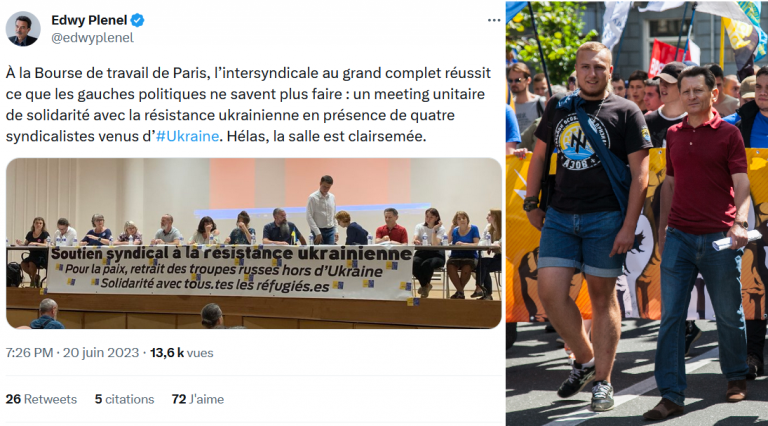Click the standing man in white shirt
The height and width of the screenshot is (426, 768).
[321, 210]
